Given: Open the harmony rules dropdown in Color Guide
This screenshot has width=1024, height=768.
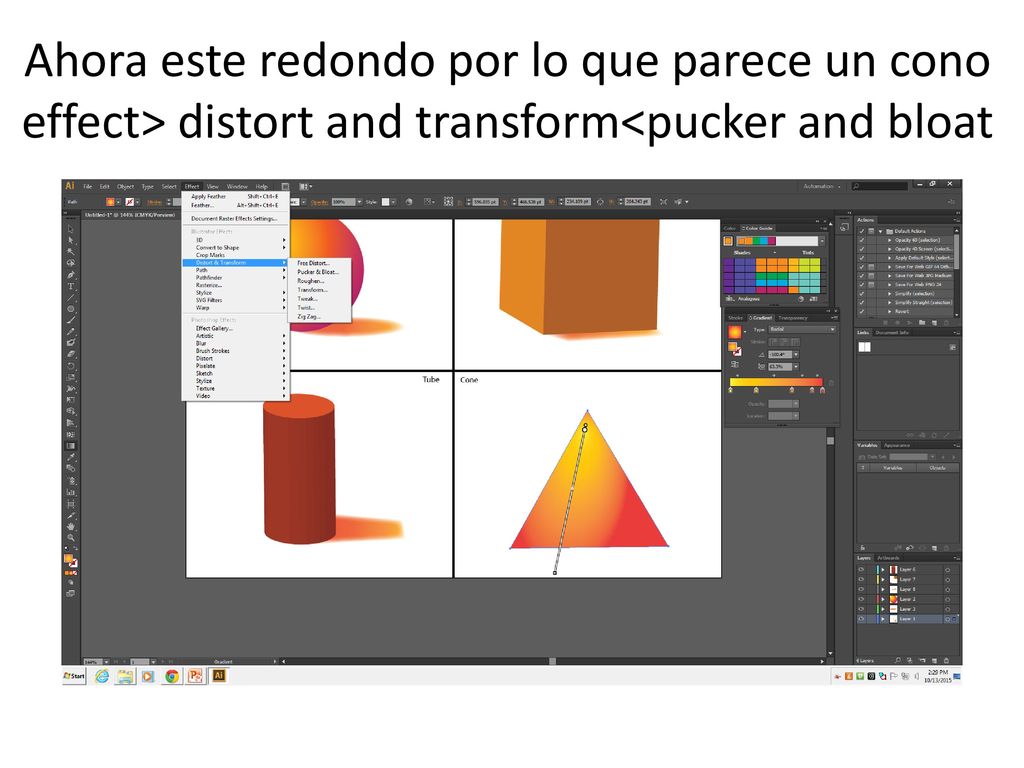Looking at the screenshot, I should pyautogui.click(x=822, y=242).
